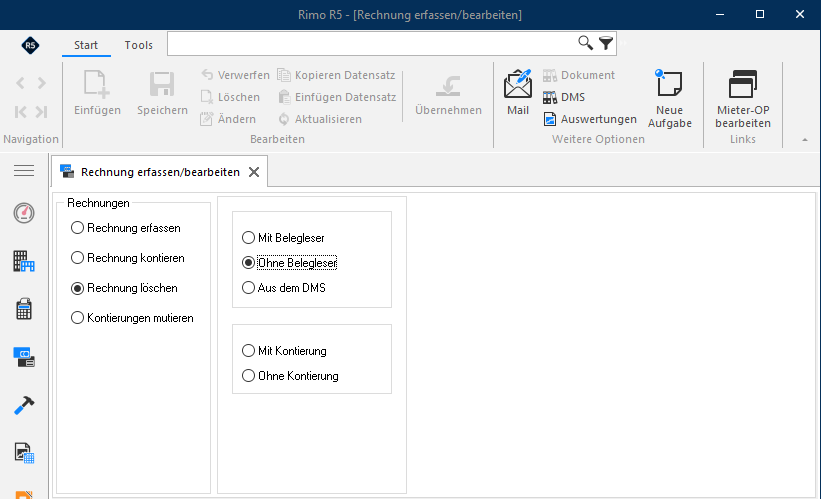Click Kopieren Datensatz

[336, 75]
